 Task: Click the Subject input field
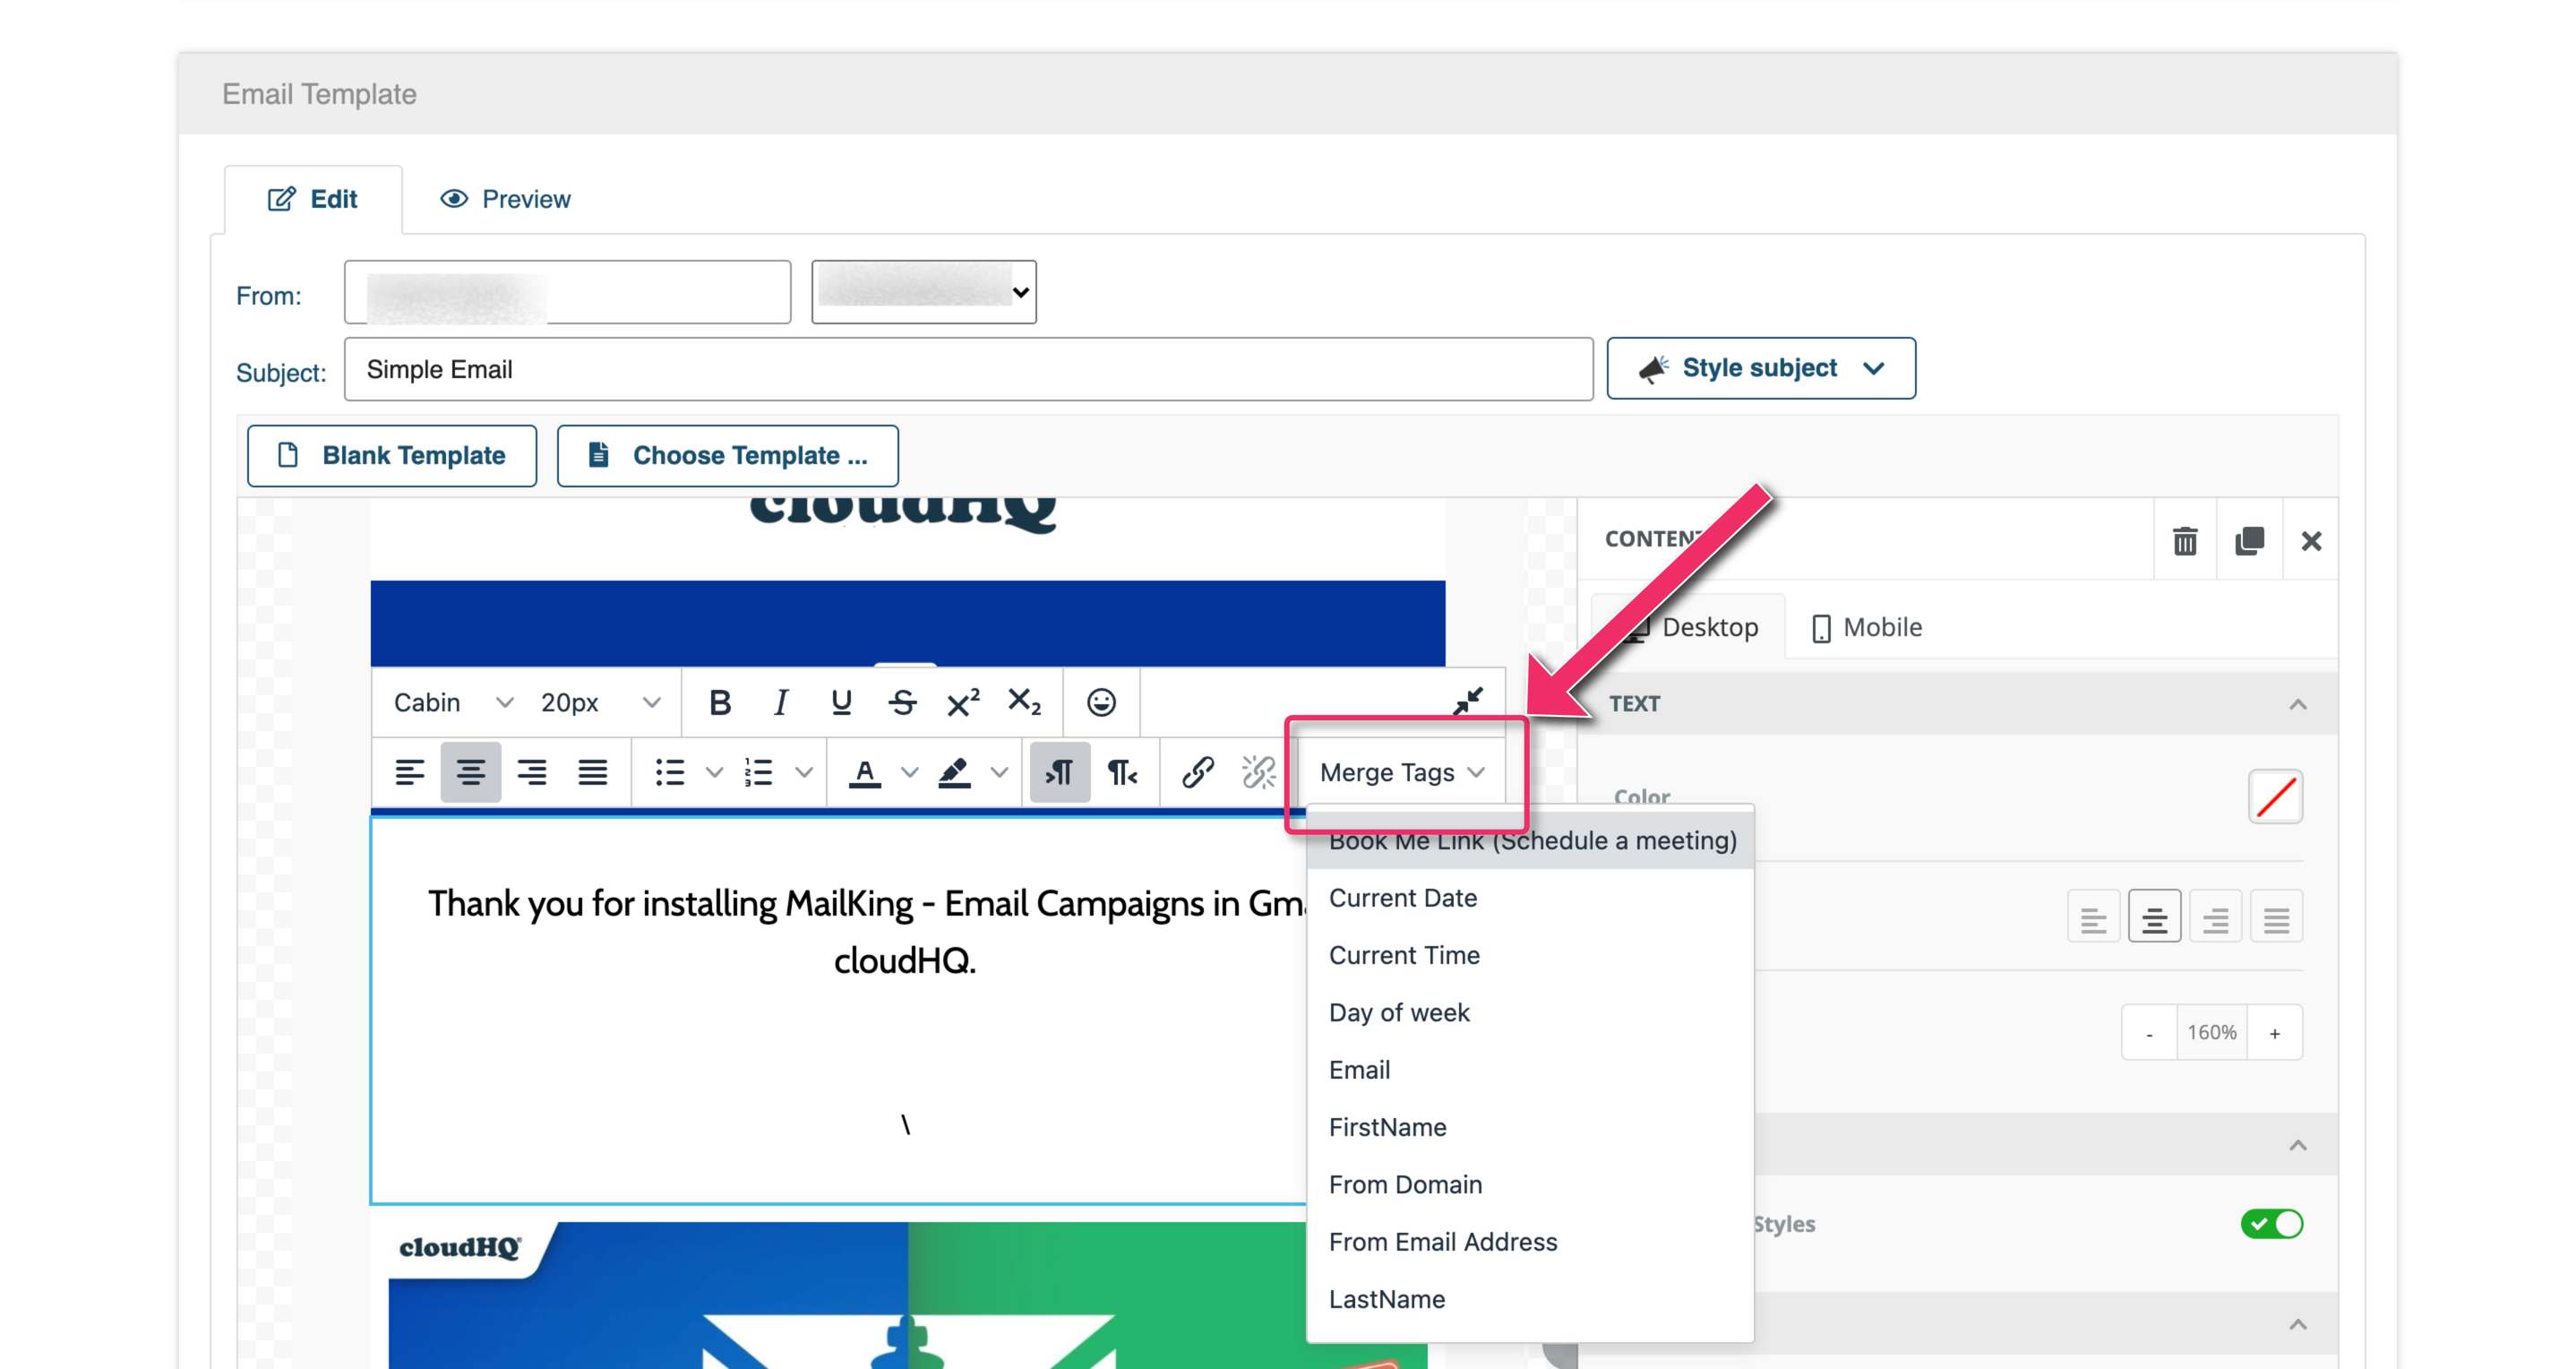pos(968,369)
